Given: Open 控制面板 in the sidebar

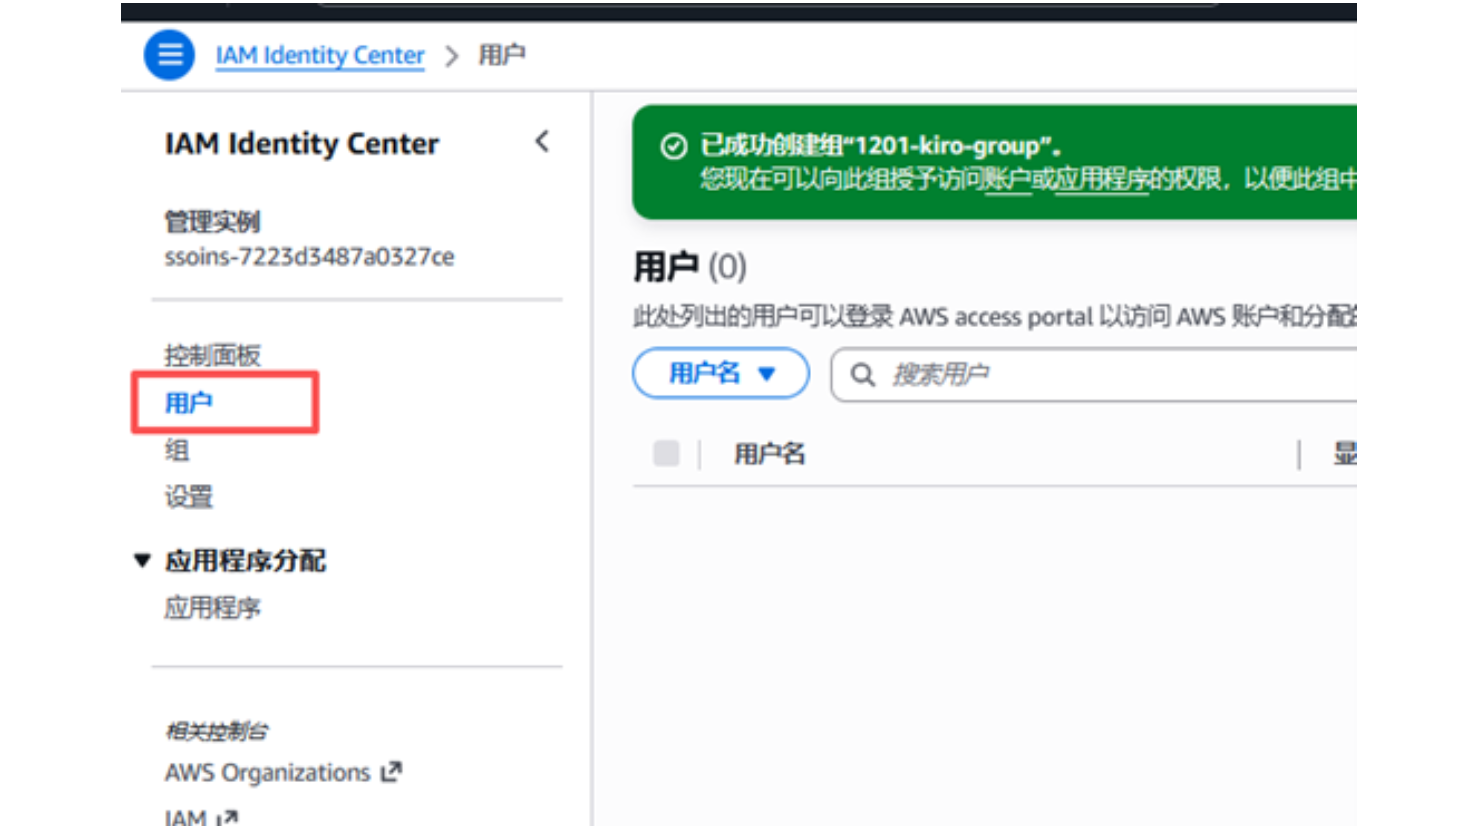Looking at the screenshot, I should (212, 355).
